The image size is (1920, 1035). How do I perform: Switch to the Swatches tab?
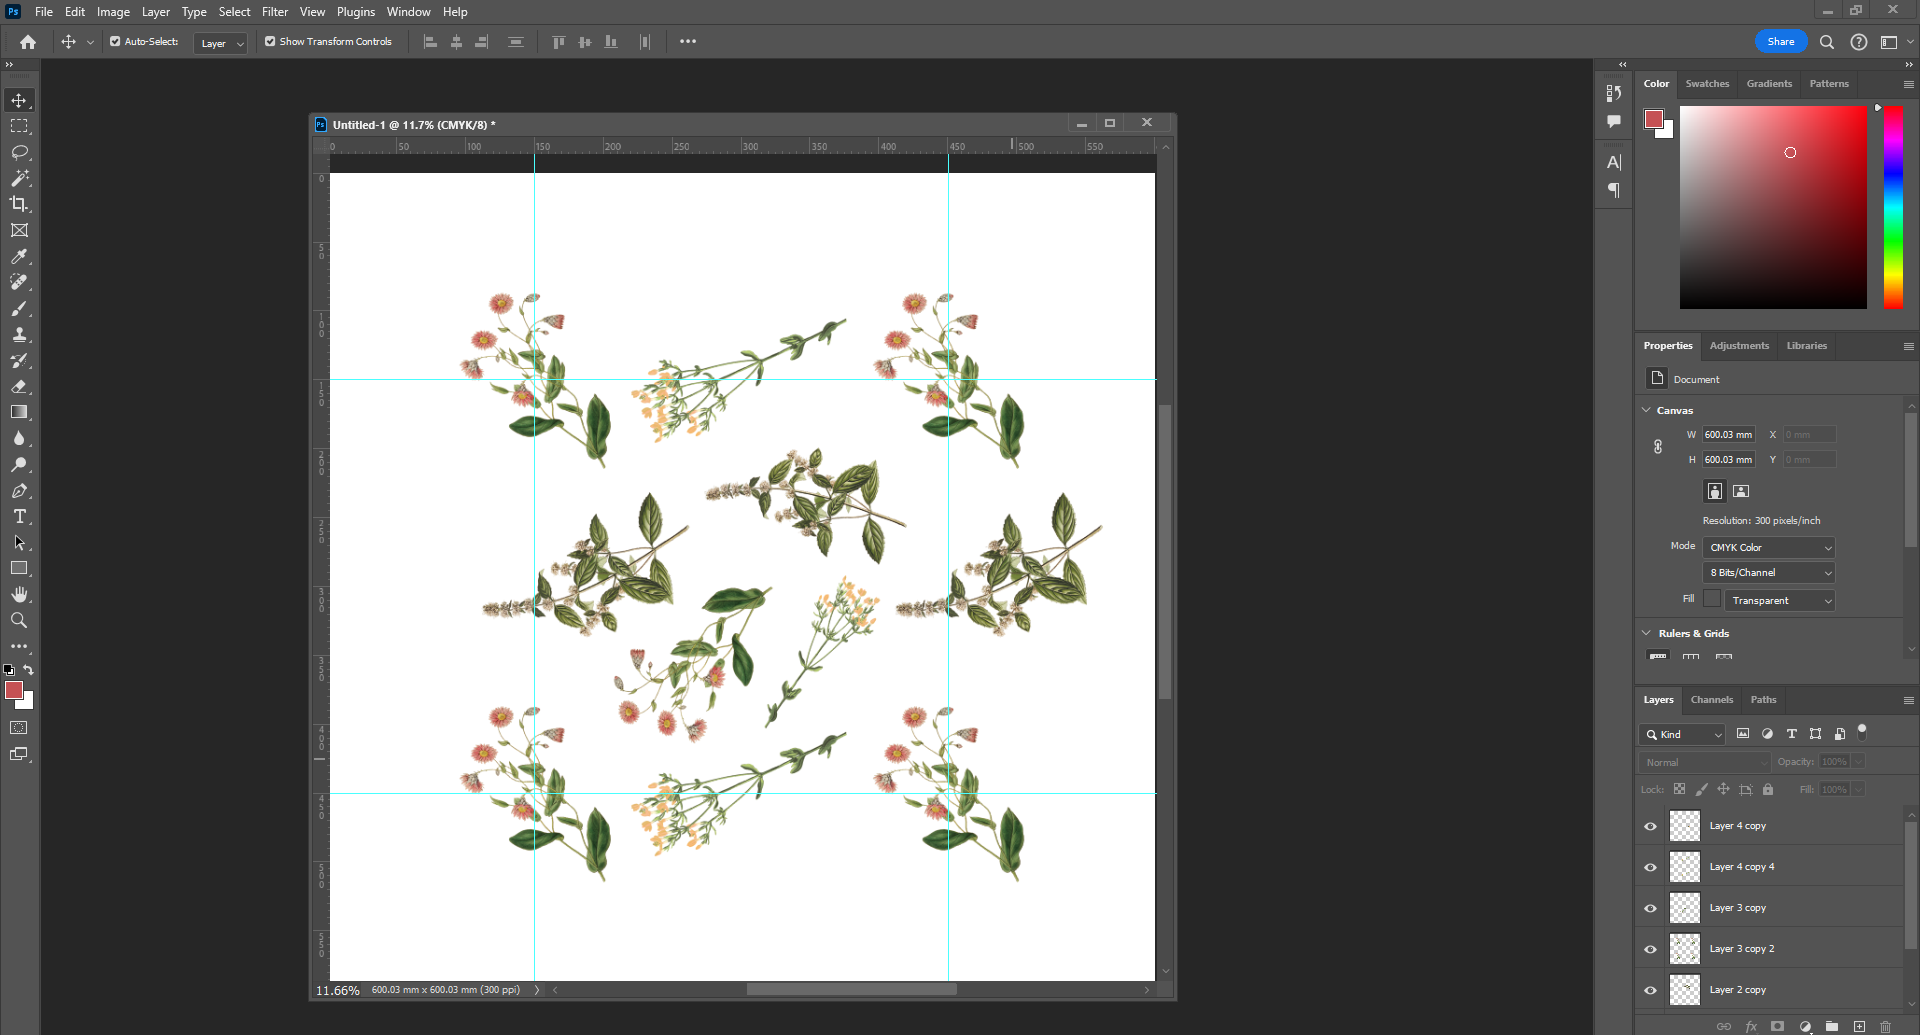1707,84
